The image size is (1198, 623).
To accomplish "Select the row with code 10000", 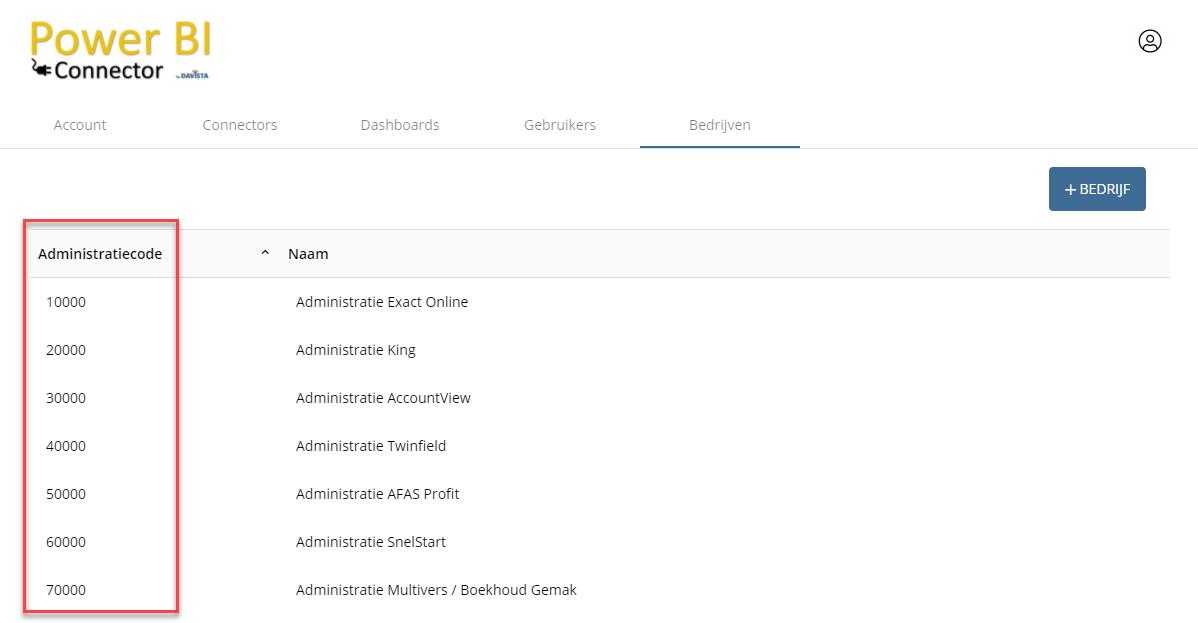I will [66, 301].
